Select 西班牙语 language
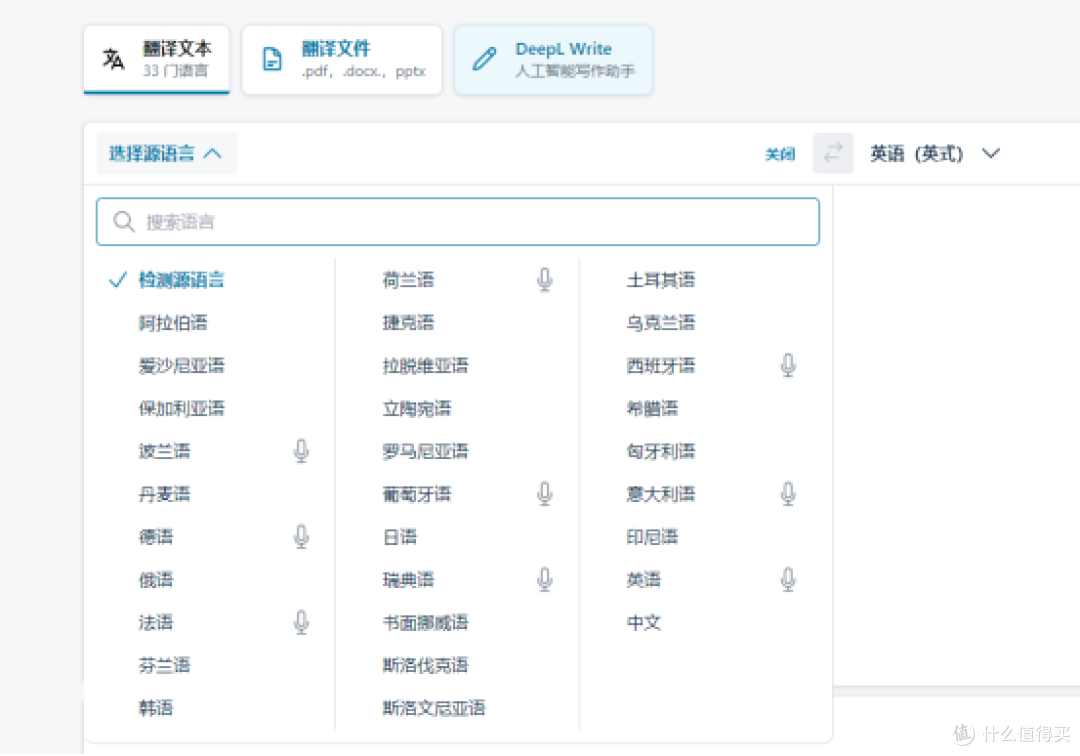The width and height of the screenshot is (1080, 756). click(661, 366)
